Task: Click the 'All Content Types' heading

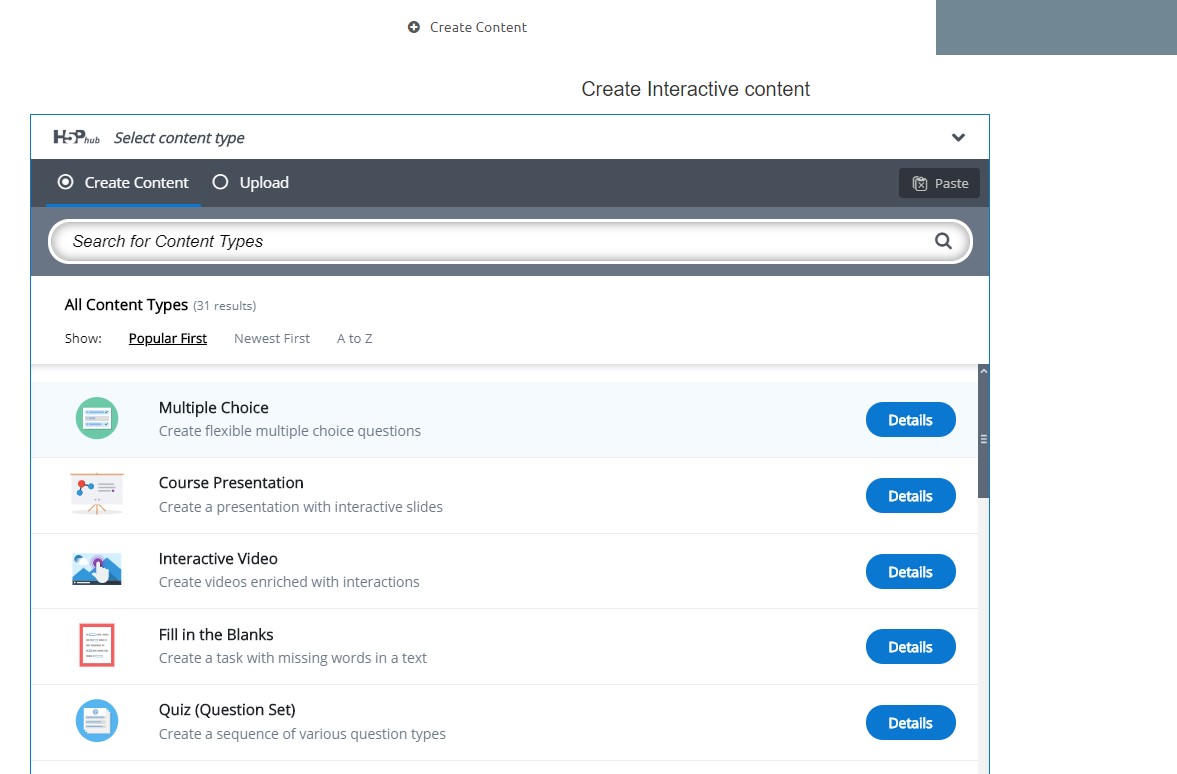Action: [126, 305]
